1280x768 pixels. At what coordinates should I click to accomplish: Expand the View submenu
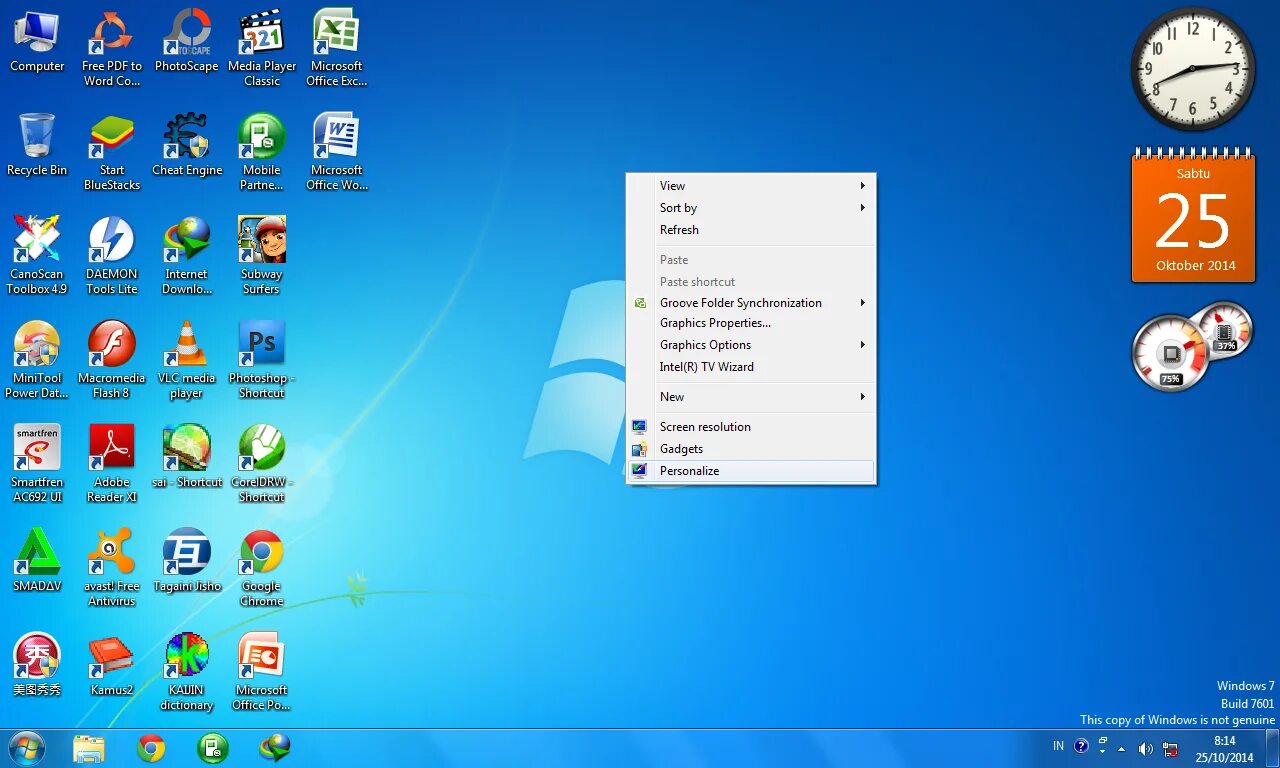pos(751,186)
